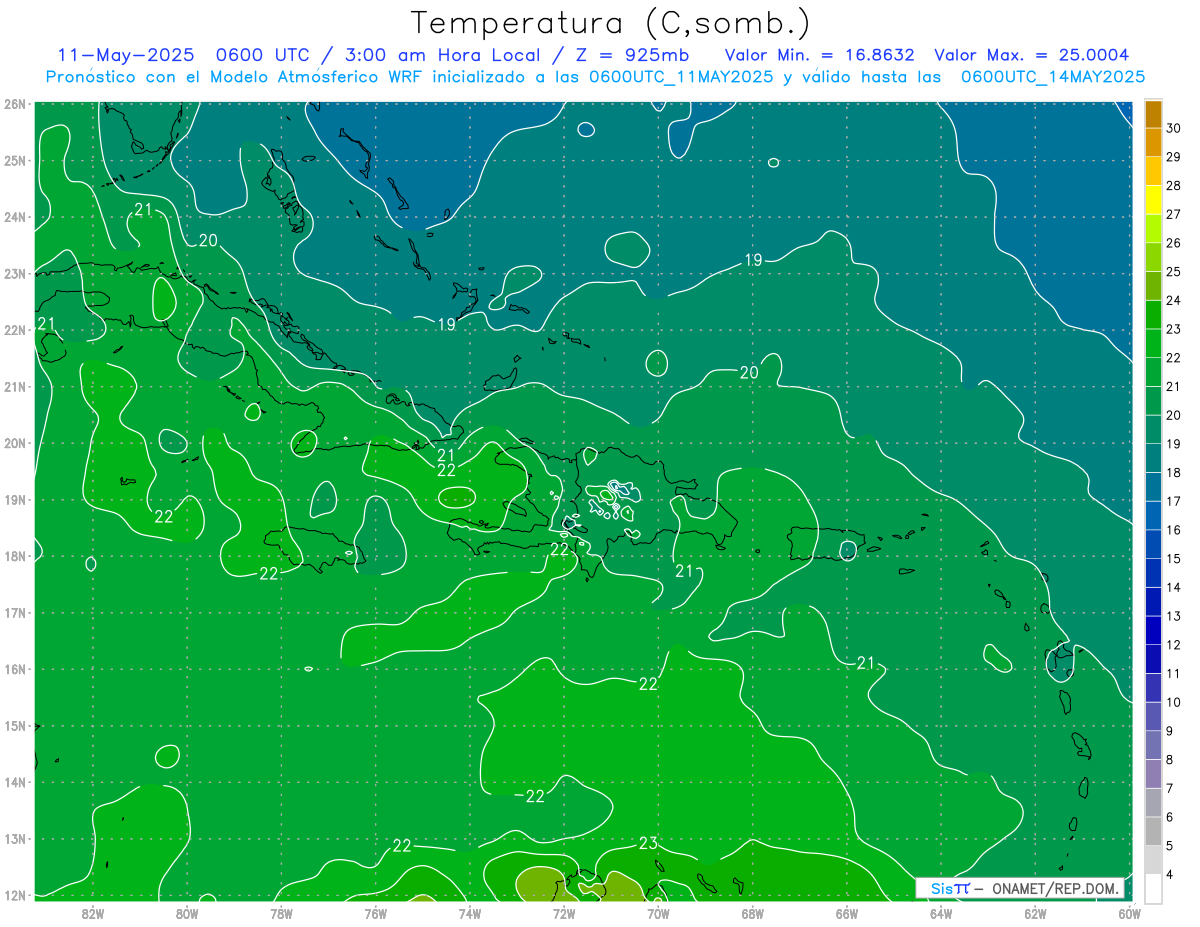Click the '60W' longitude label
1200x927 pixels.
(x=1129, y=912)
